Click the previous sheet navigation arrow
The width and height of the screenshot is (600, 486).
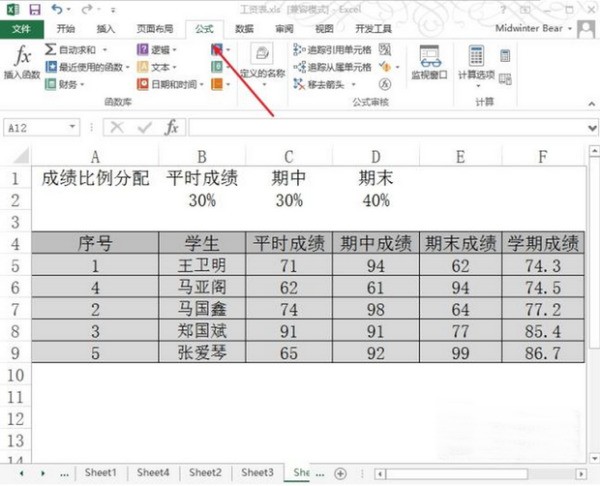(x=21, y=473)
